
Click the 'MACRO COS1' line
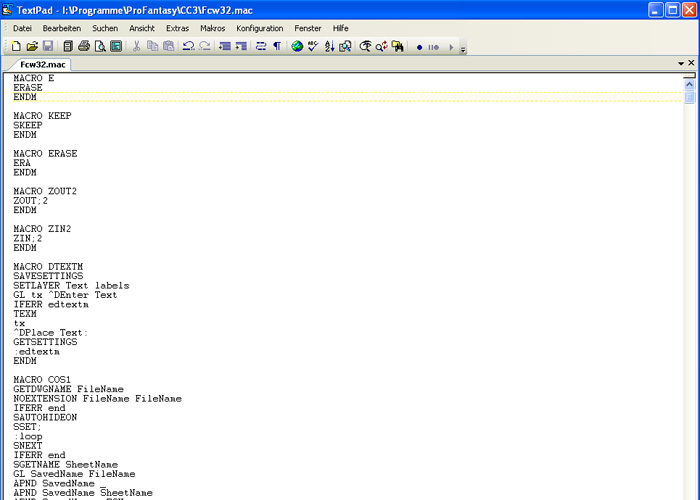click(42, 379)
